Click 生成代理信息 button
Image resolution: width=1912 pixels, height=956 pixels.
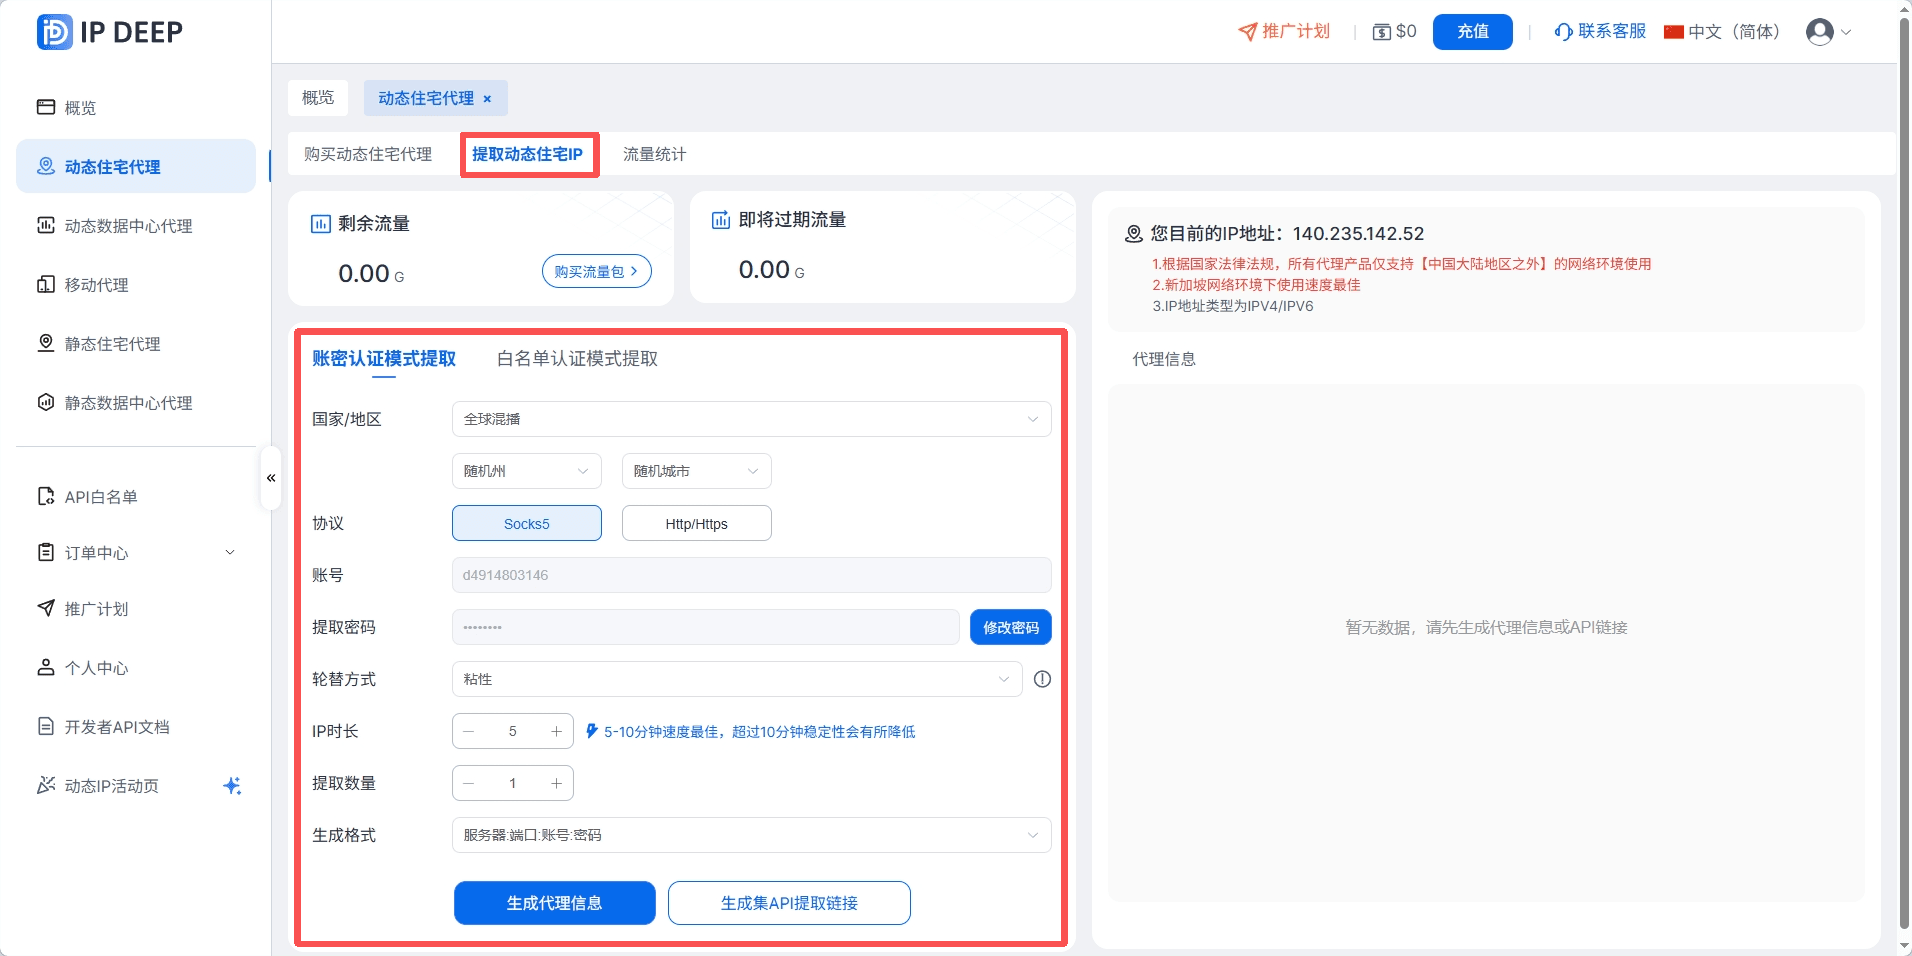(554, 903)
